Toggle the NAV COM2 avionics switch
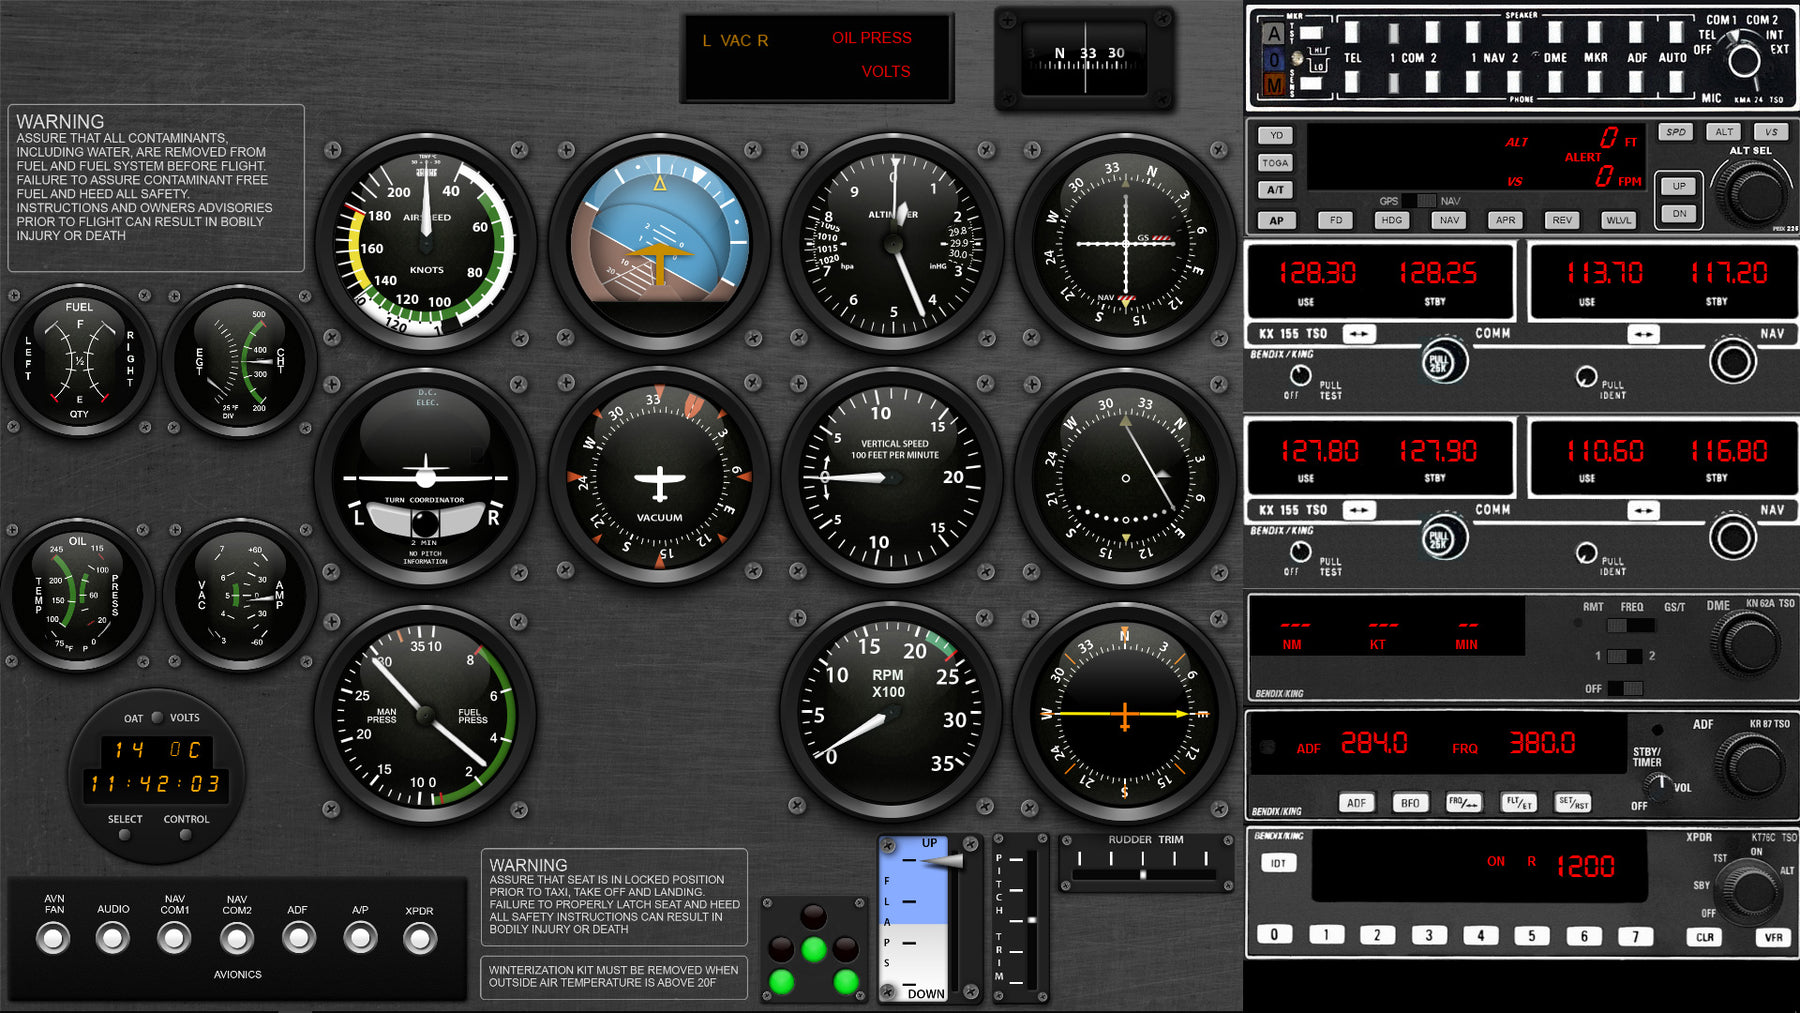Image resolution: width=1800 pixels, height=1013 pixels. point(237,938)
